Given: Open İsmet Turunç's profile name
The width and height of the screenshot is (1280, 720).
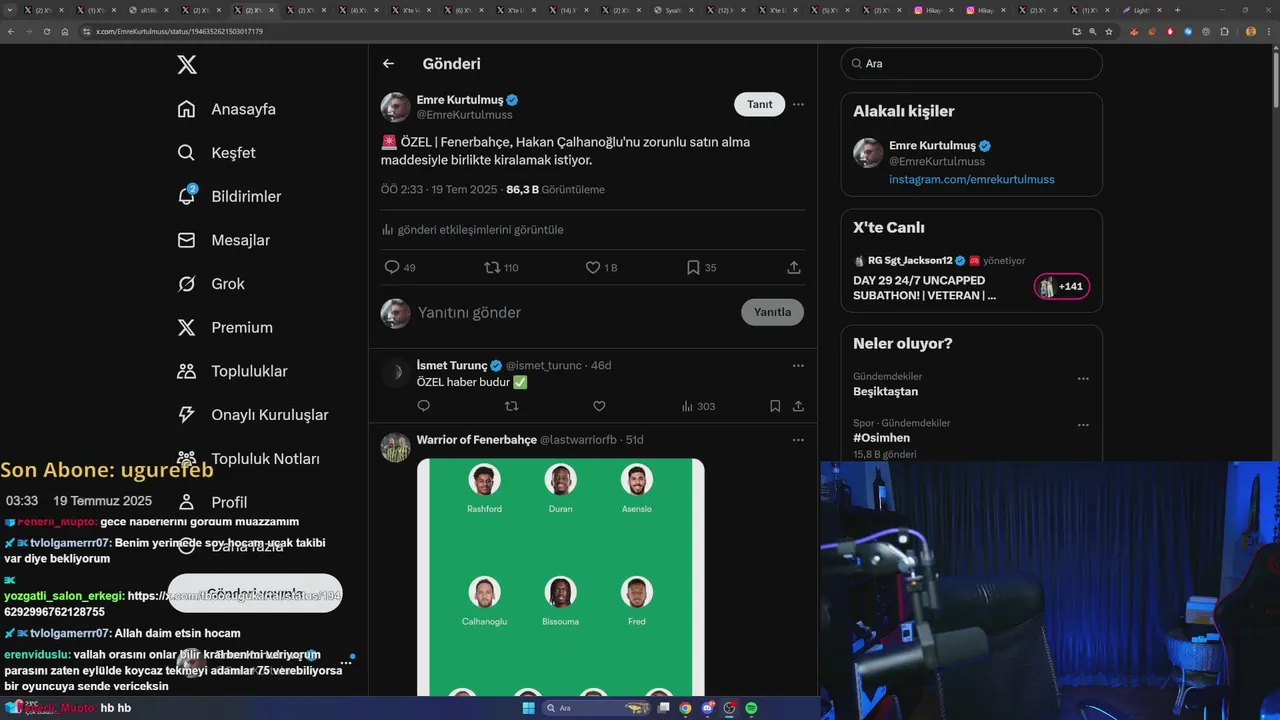Looking at the screenshot, I should (x=452, y=365).
